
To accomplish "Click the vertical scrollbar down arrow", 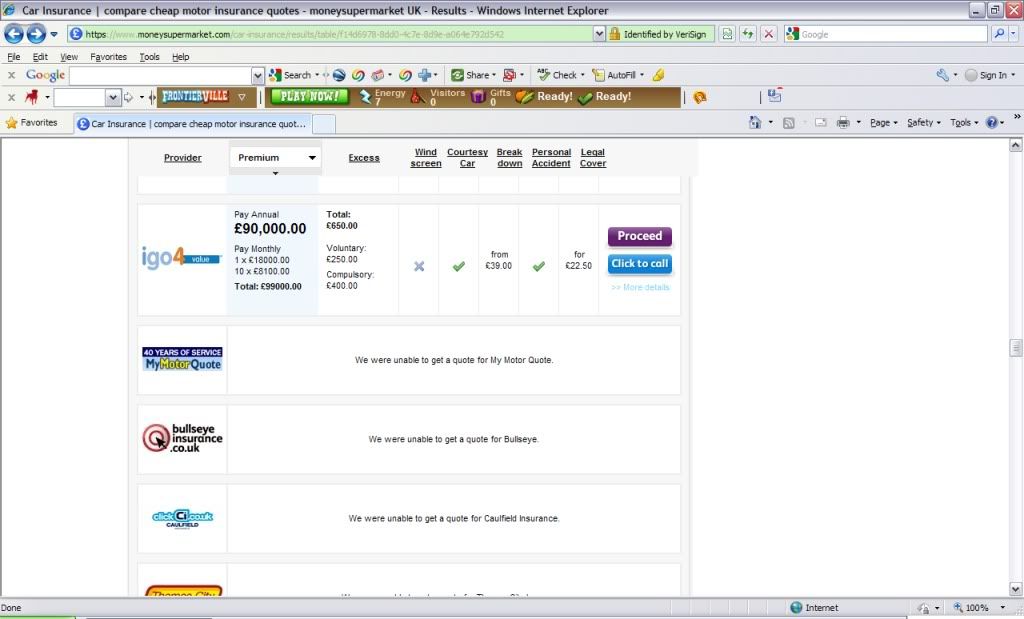I will (1016, 589).
